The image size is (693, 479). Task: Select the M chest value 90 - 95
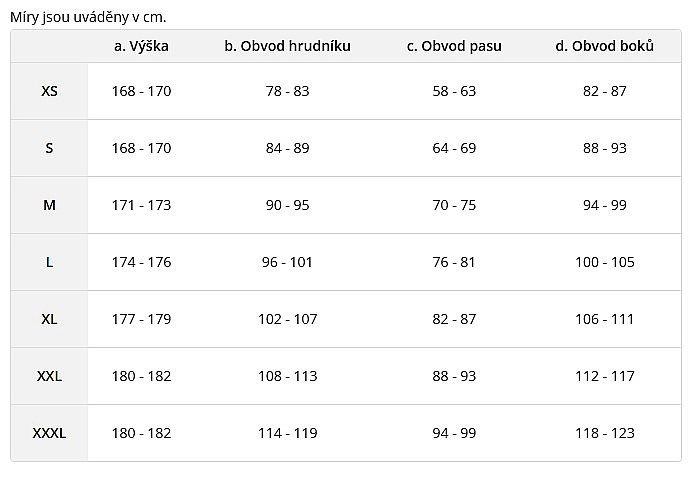(x=287, y=205)
